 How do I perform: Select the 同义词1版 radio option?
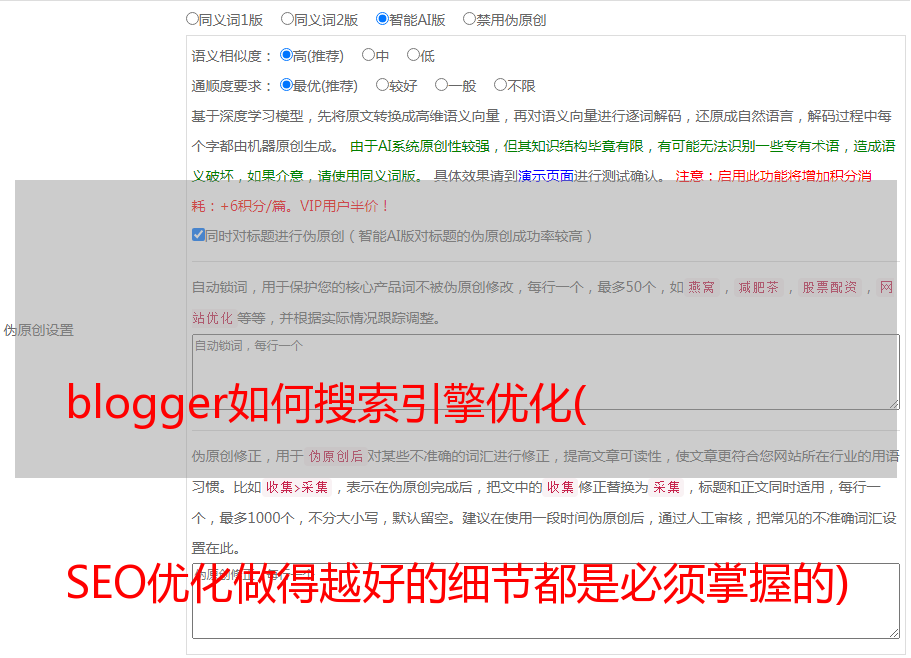click(192, 19)
